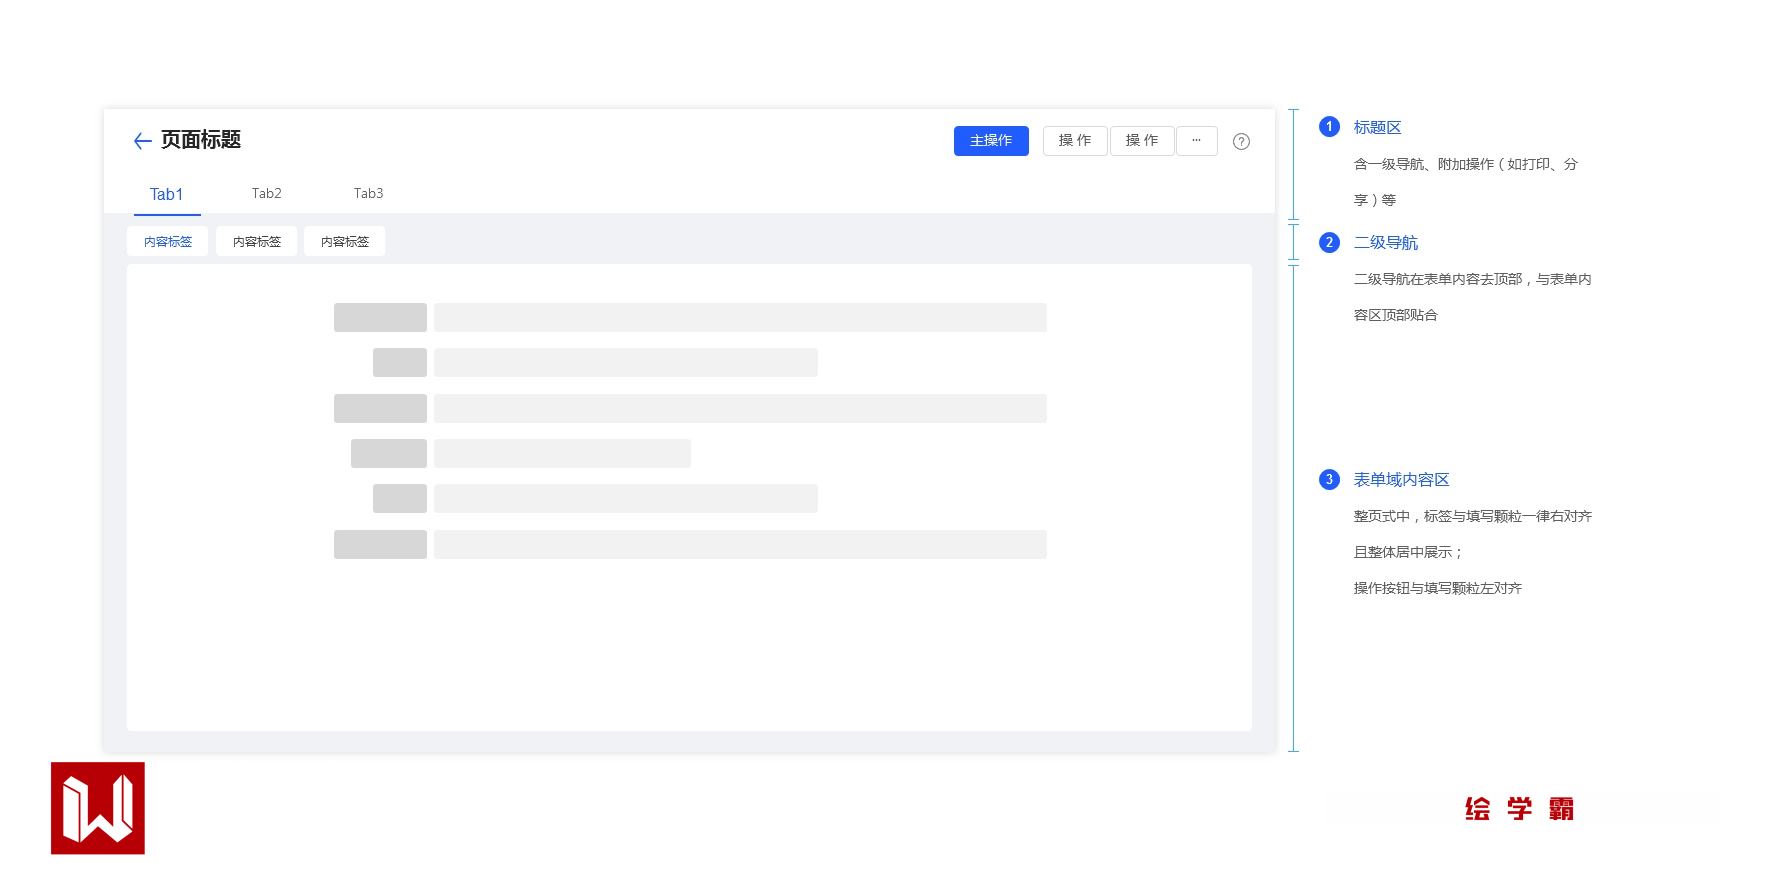Click the numbered badge 3 for 表单域内容区
Screen dimensions: 1772x890
1329,480
